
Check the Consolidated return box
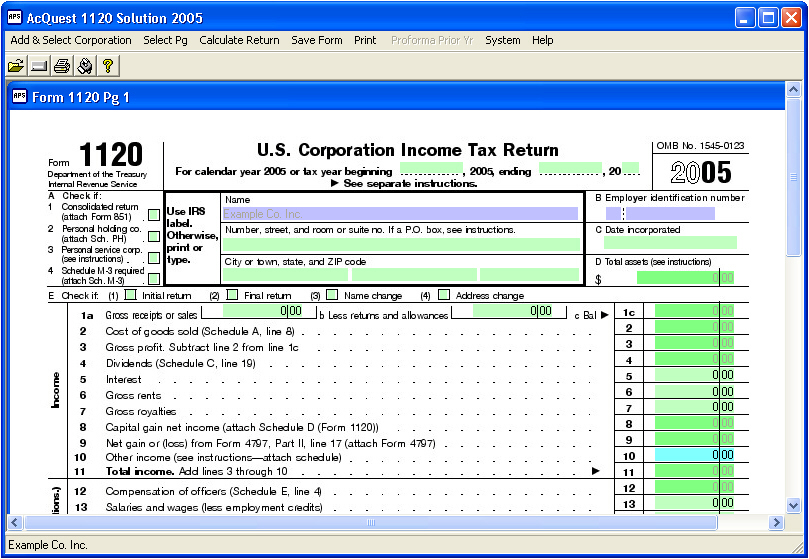coord(154,215)
